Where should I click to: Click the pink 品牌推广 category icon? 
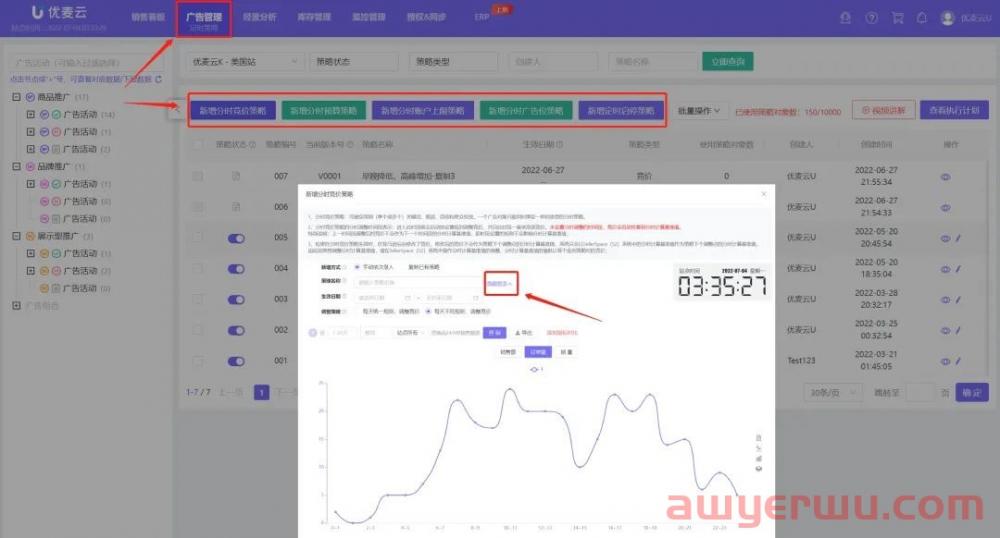click(30, 166)
